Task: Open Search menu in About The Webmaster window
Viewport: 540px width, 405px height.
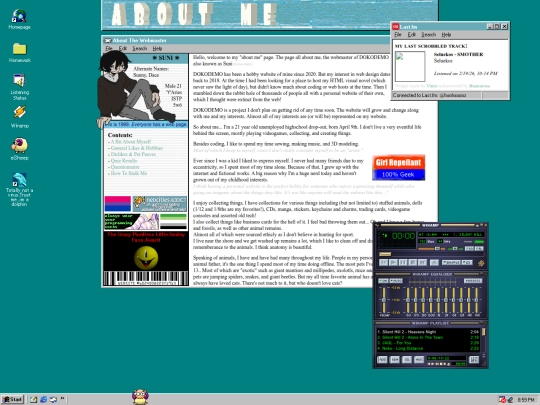Action: 139,49
